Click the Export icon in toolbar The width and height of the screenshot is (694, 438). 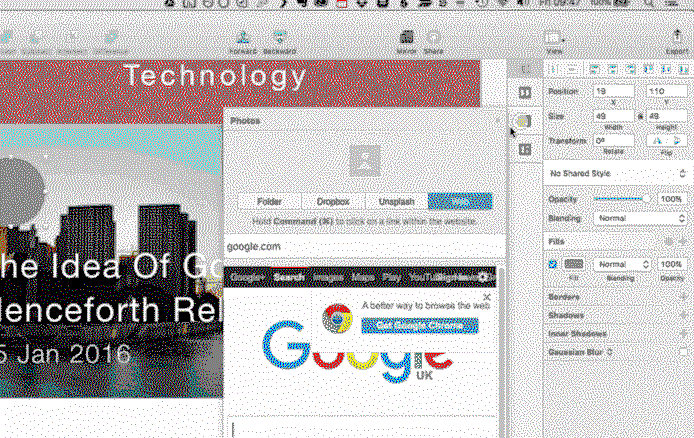click(x=677, y=36)
